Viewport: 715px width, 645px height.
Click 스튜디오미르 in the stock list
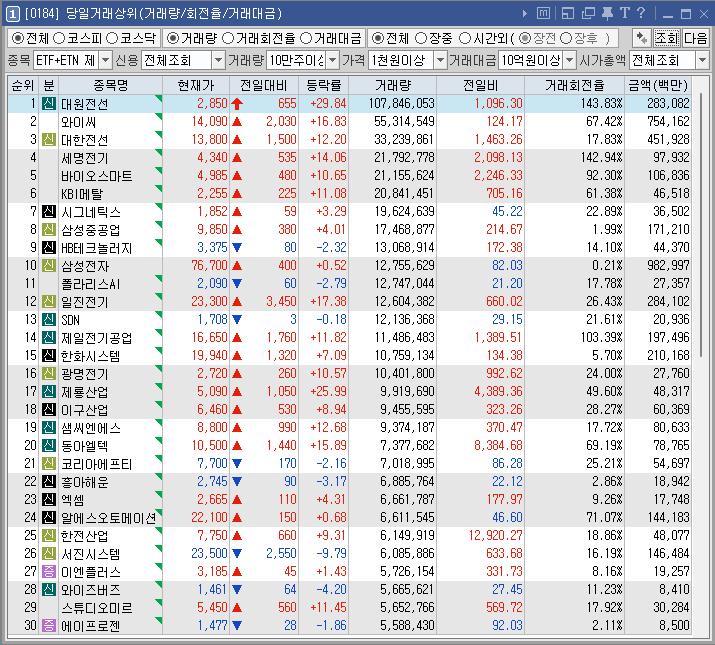97,608
